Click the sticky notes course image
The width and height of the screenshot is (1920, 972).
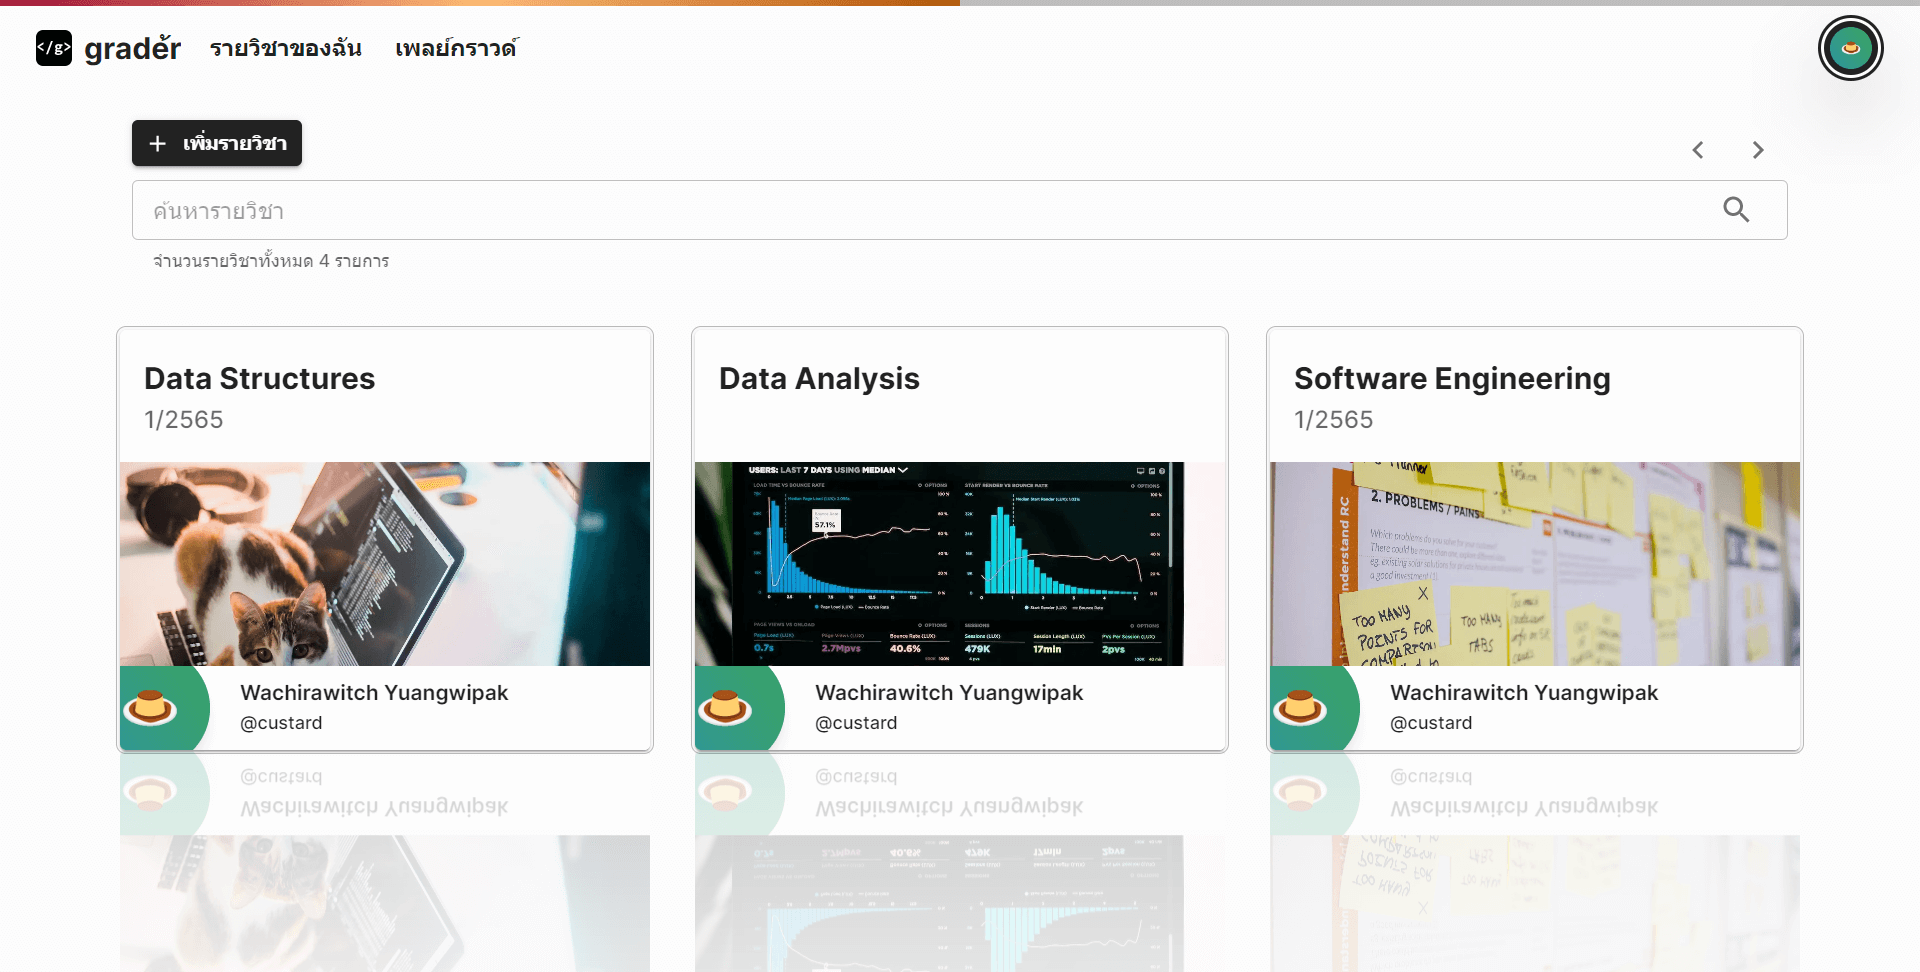(1535, 564)
